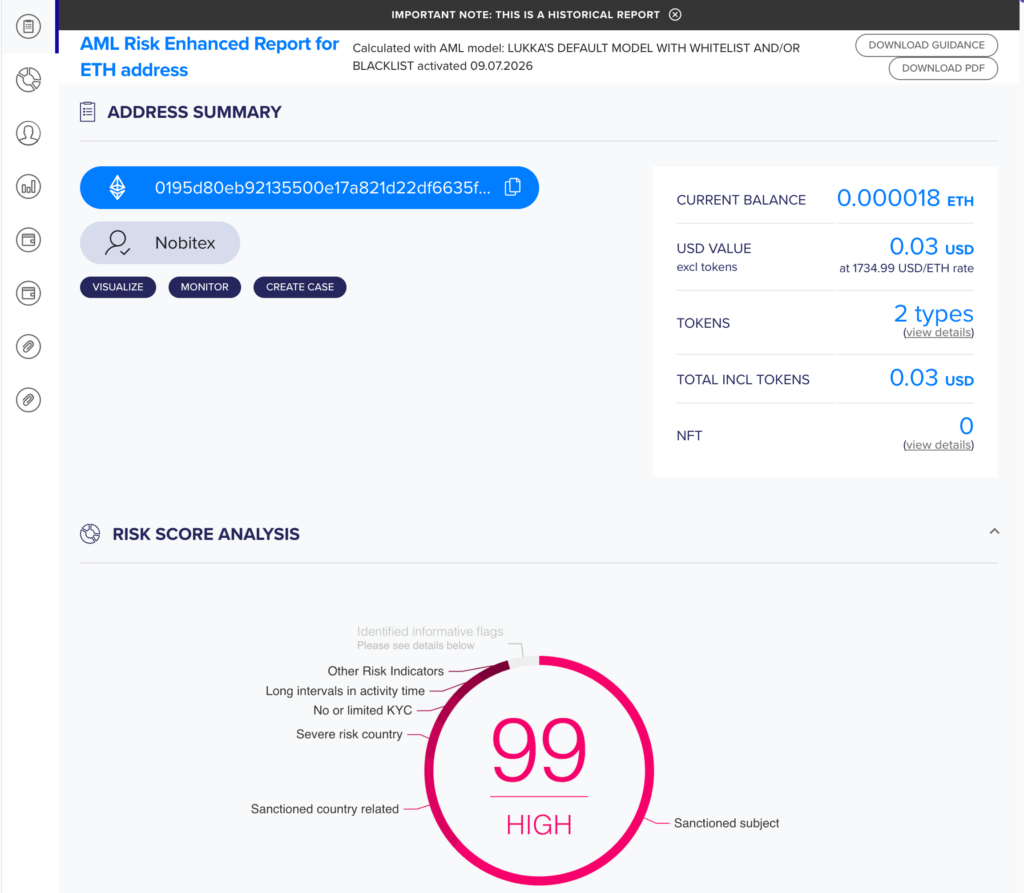Open the risk score pie chart sidebar icon

(x=28, y=80)
